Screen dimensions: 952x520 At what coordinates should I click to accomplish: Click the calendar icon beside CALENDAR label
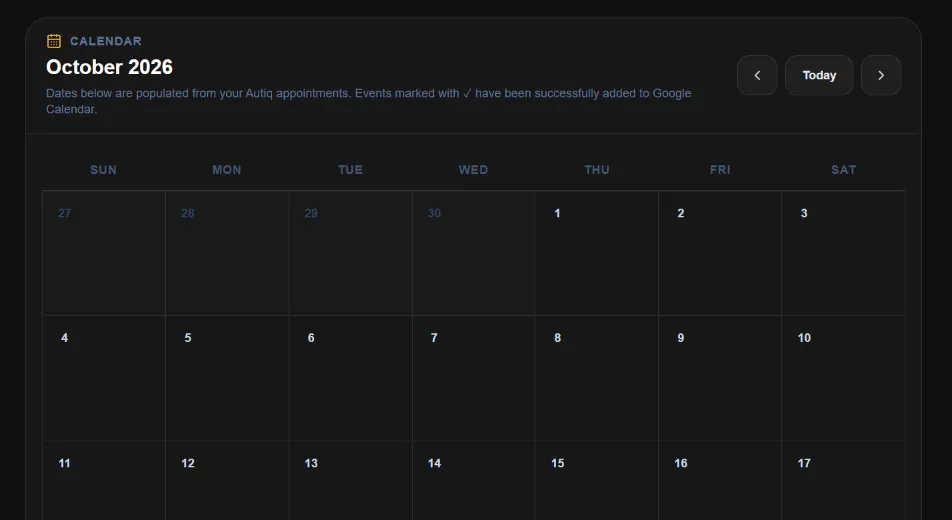[x=54, y=41]
